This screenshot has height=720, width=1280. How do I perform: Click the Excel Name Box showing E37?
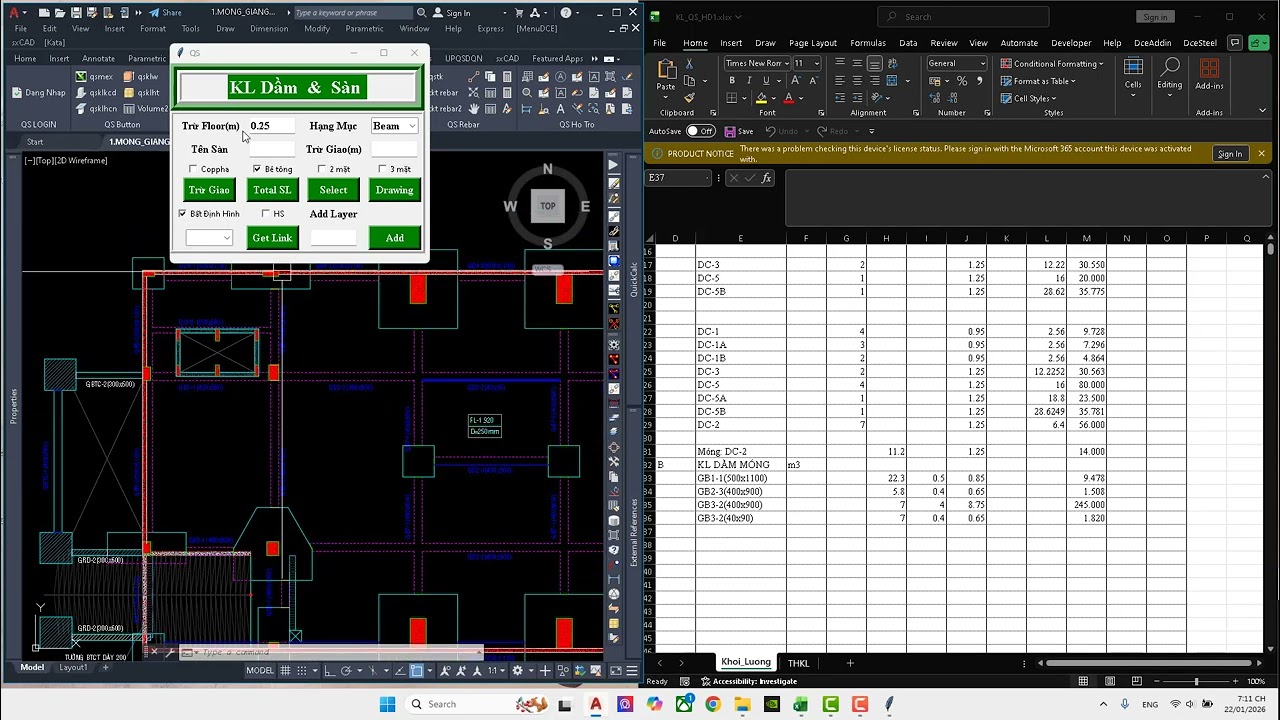(678, 178)
